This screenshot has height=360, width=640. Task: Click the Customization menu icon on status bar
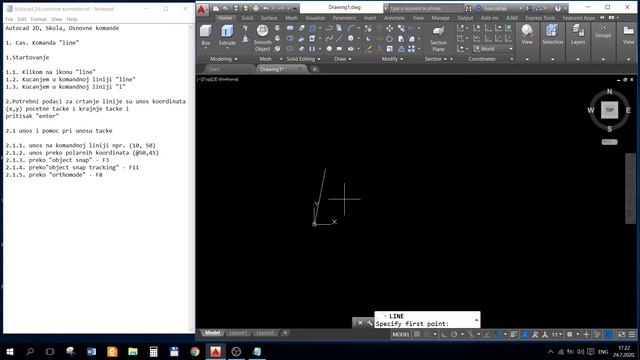[x=632, y=334]
